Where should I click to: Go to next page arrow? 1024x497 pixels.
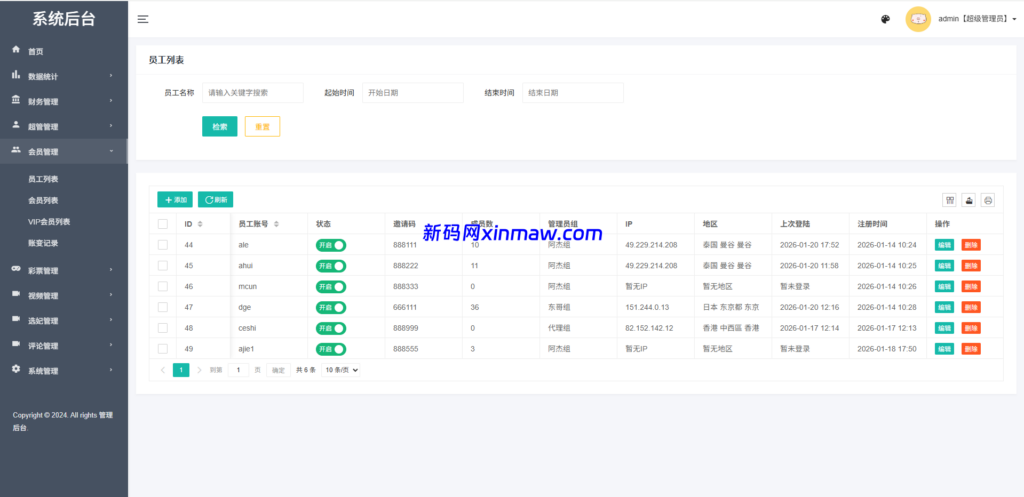coord(199,370)
